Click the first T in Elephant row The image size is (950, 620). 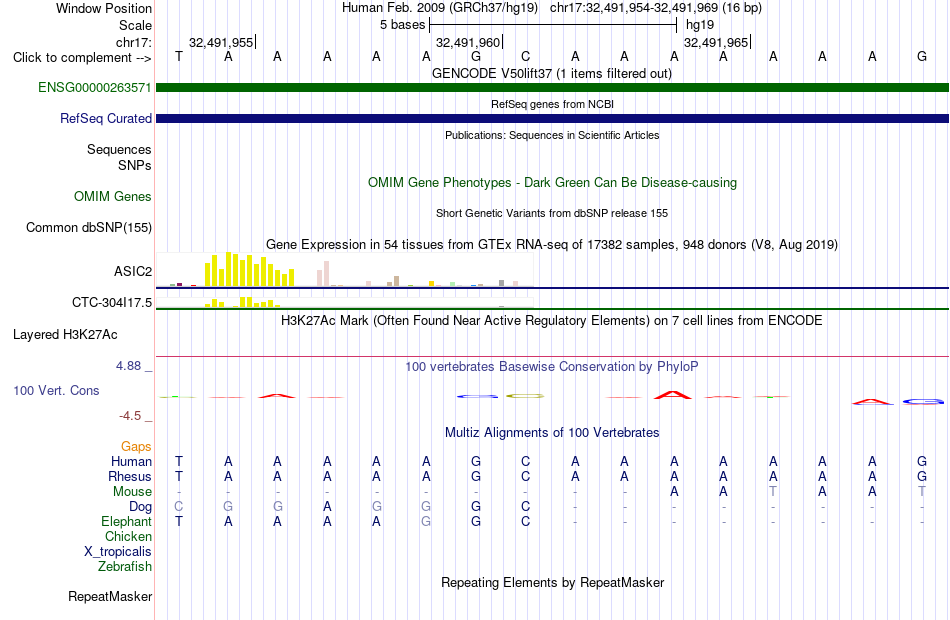coord(179,521)
